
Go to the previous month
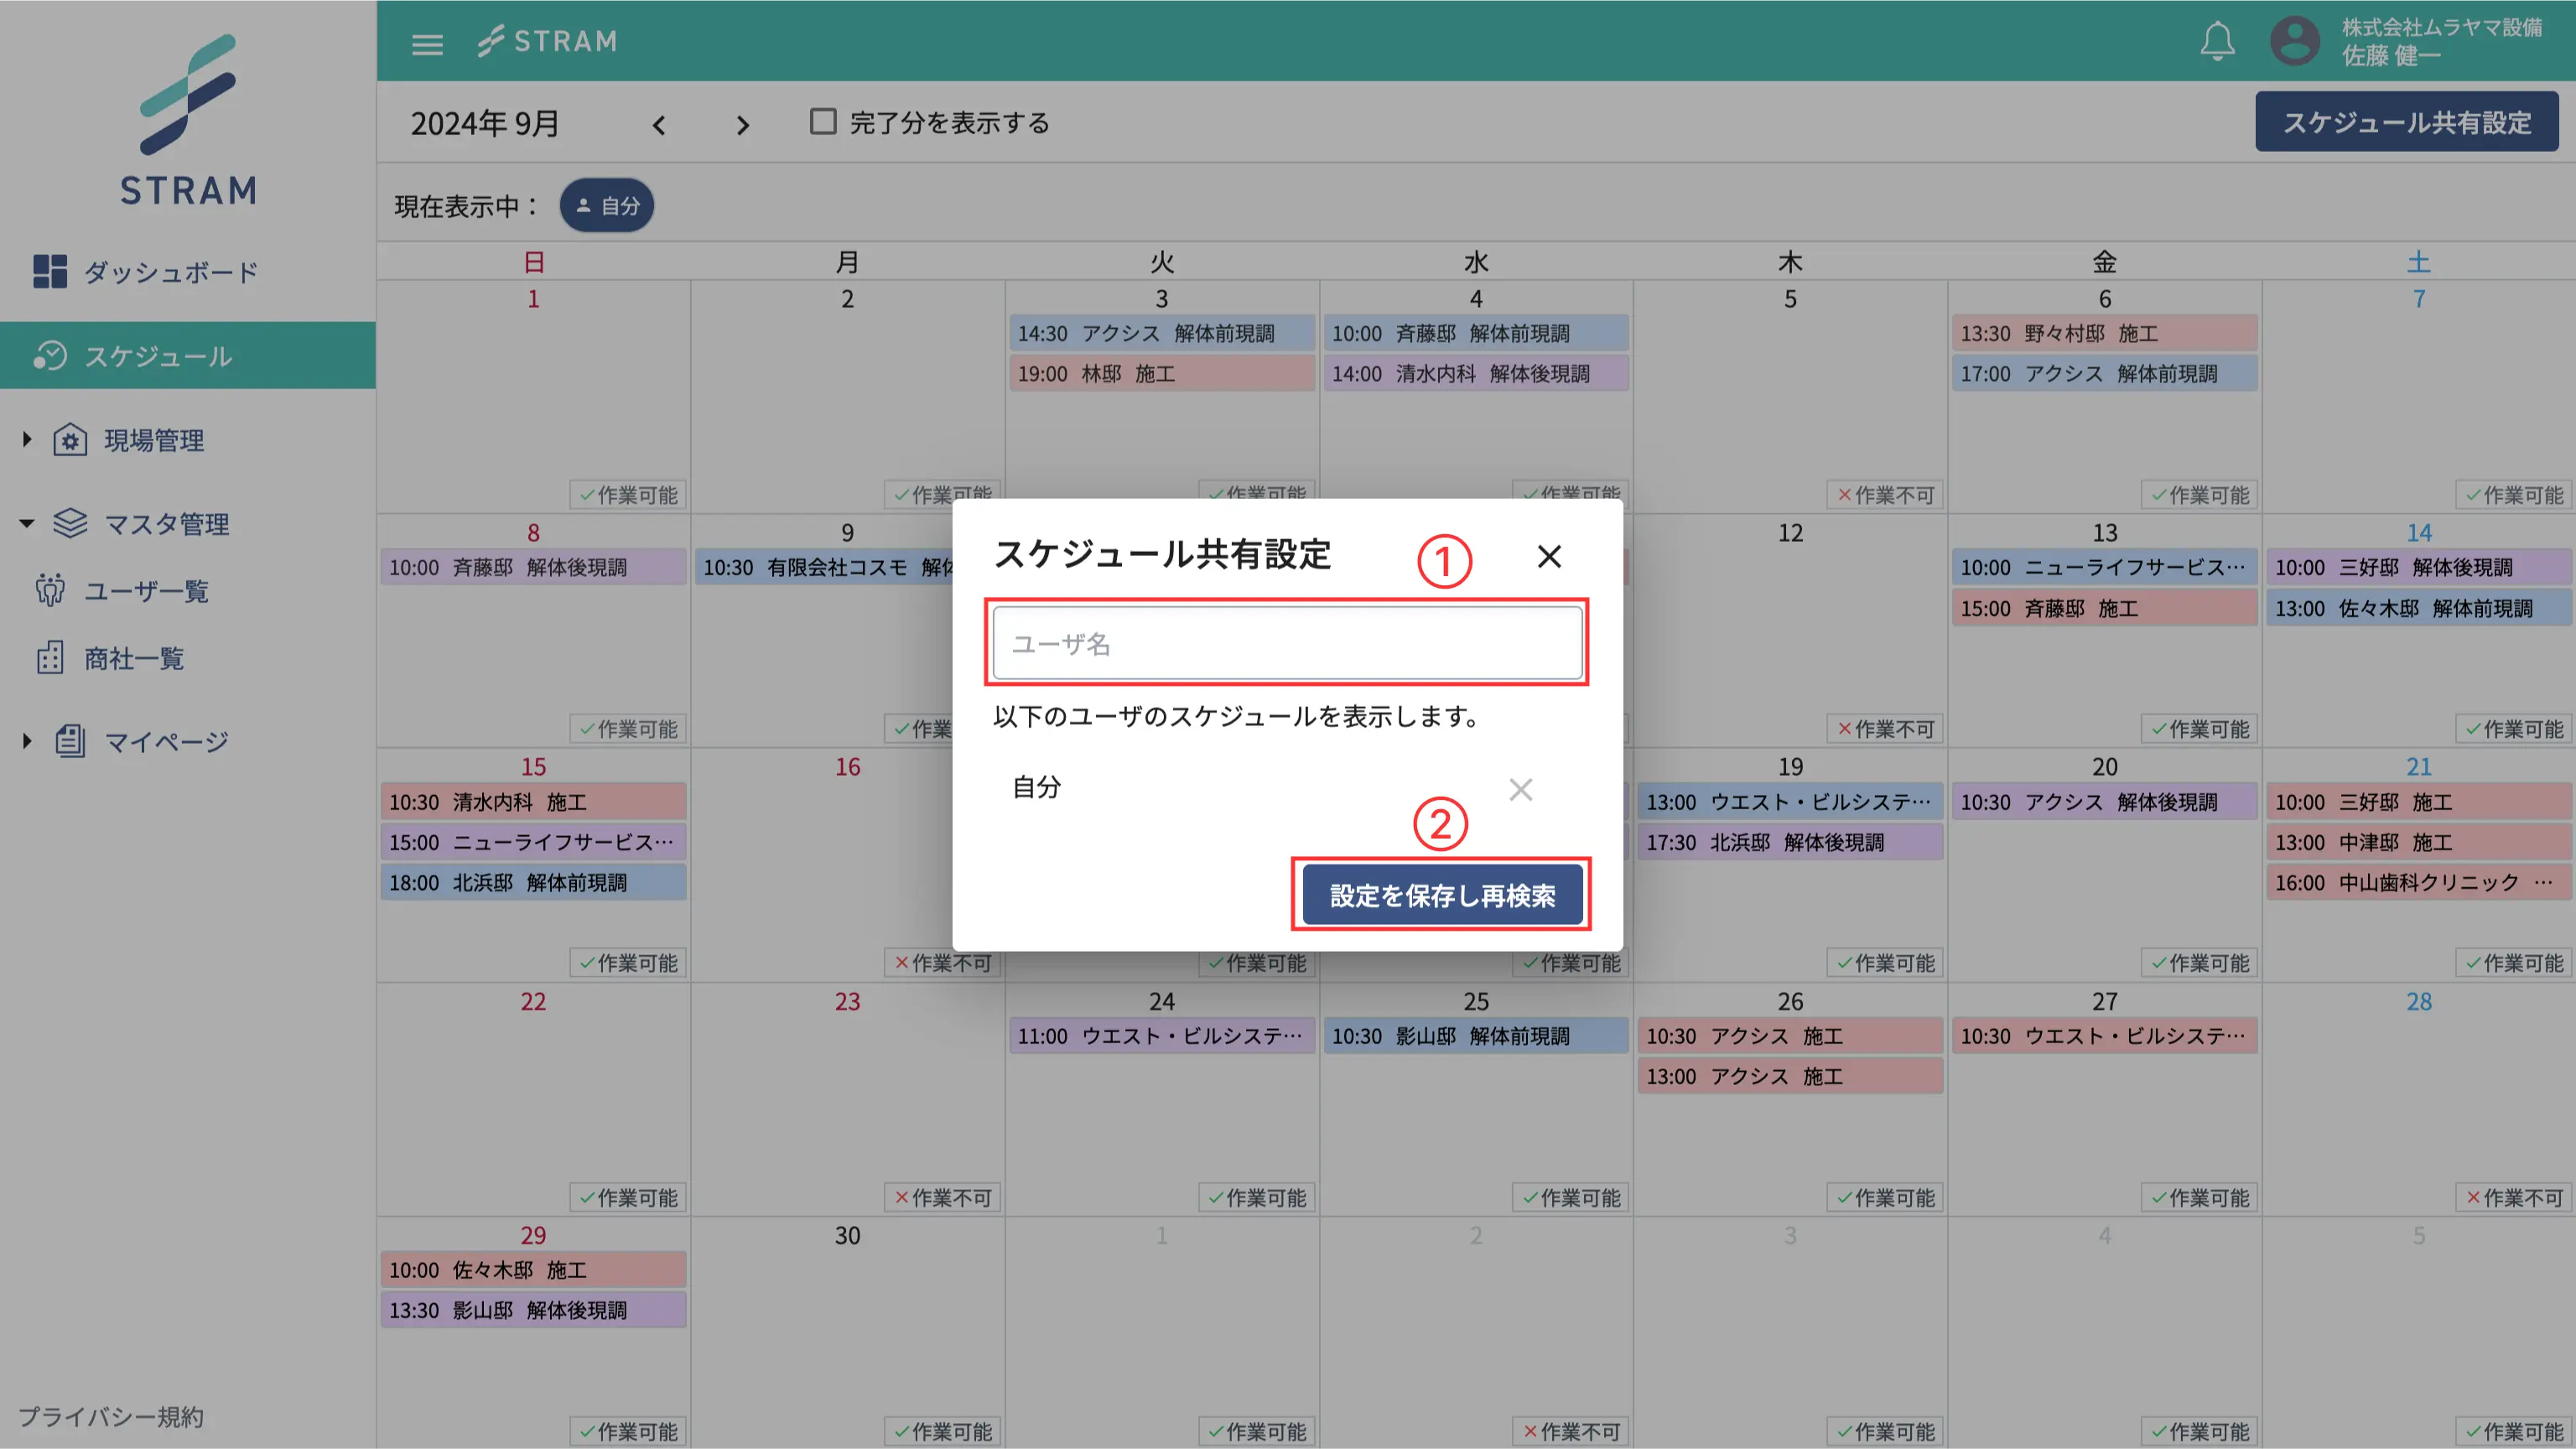(x=659, y=125)
